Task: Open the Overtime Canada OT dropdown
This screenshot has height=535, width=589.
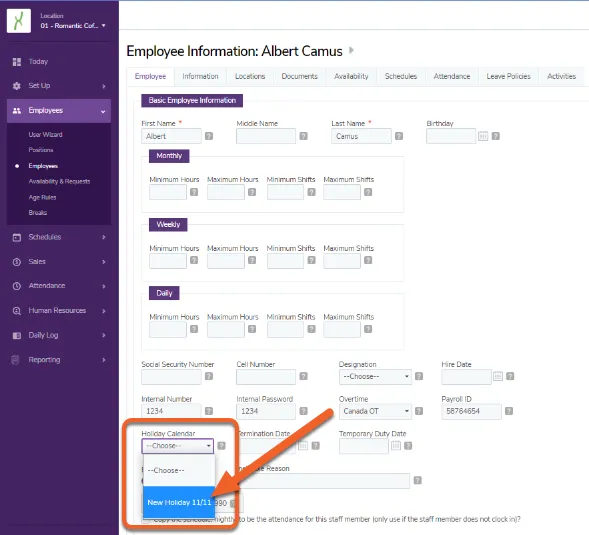Action: [375, 411]
